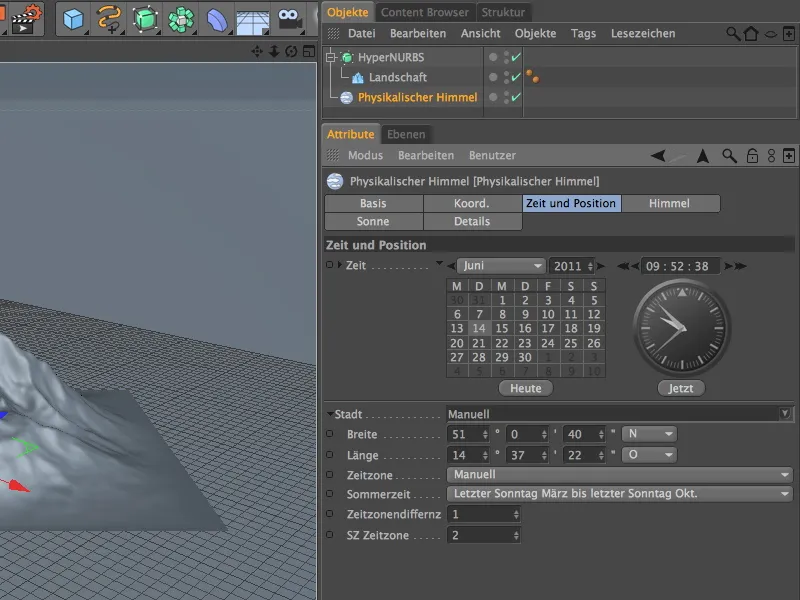The width and height of the screenshot is (800, 600).
Task: Open the spline drawing tool
Action: (x=109, y=18)
